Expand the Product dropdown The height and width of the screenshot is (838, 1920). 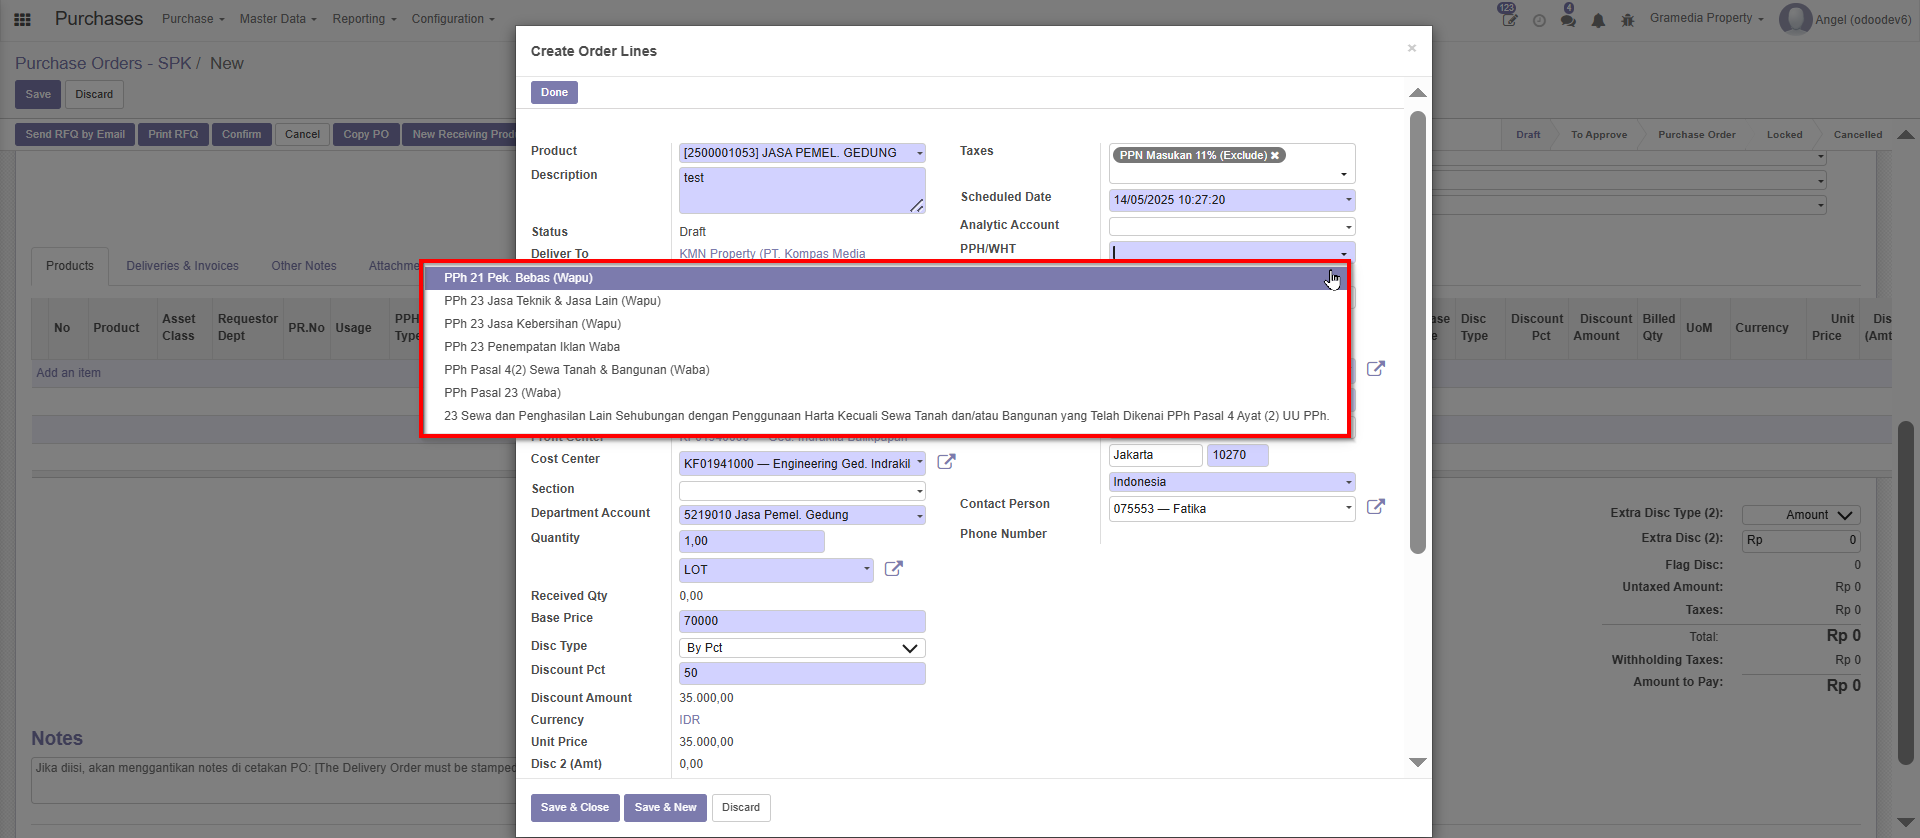[x=919, y=153]
